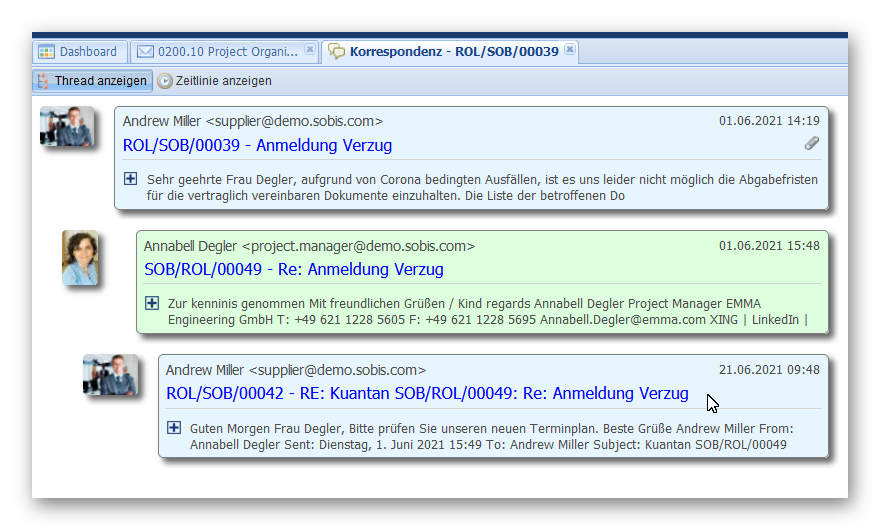This screenshot has width=880, height=530.
Task: Click the timestamp 01.06.2021 15:48
Action: pos(769,245)
